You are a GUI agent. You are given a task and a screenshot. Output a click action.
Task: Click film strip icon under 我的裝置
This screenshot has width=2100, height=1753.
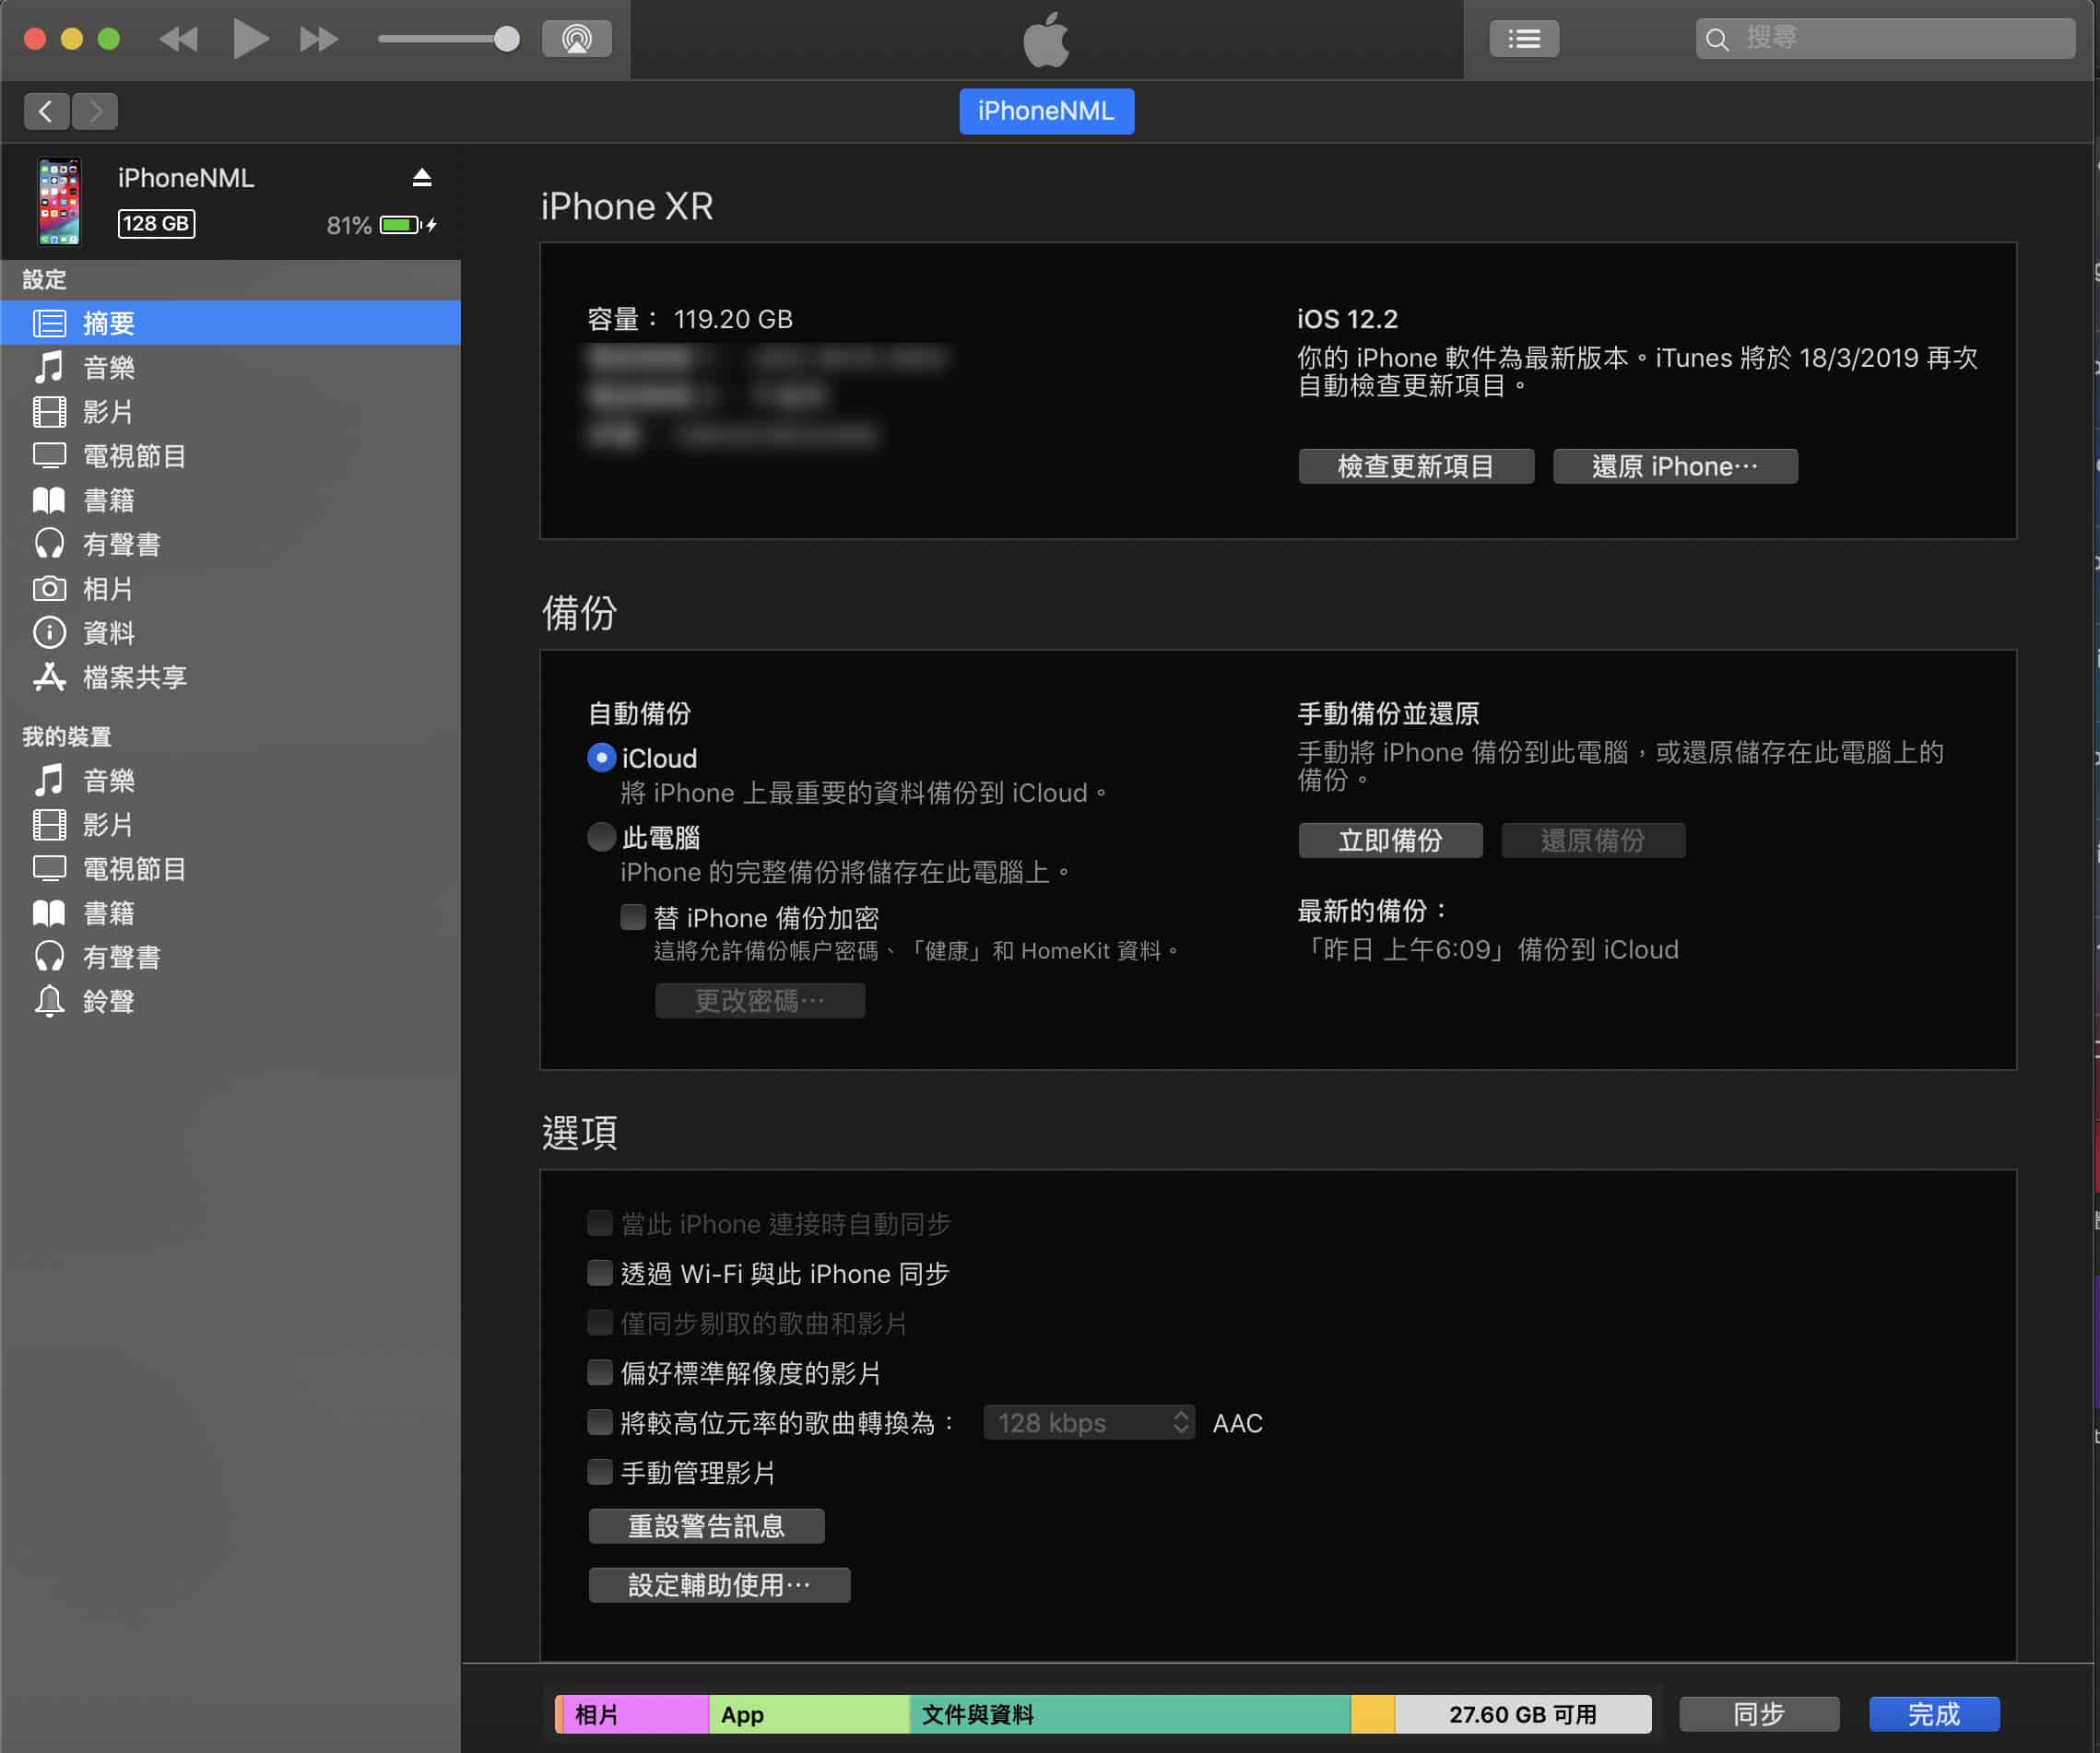click(x=49, y=824)
